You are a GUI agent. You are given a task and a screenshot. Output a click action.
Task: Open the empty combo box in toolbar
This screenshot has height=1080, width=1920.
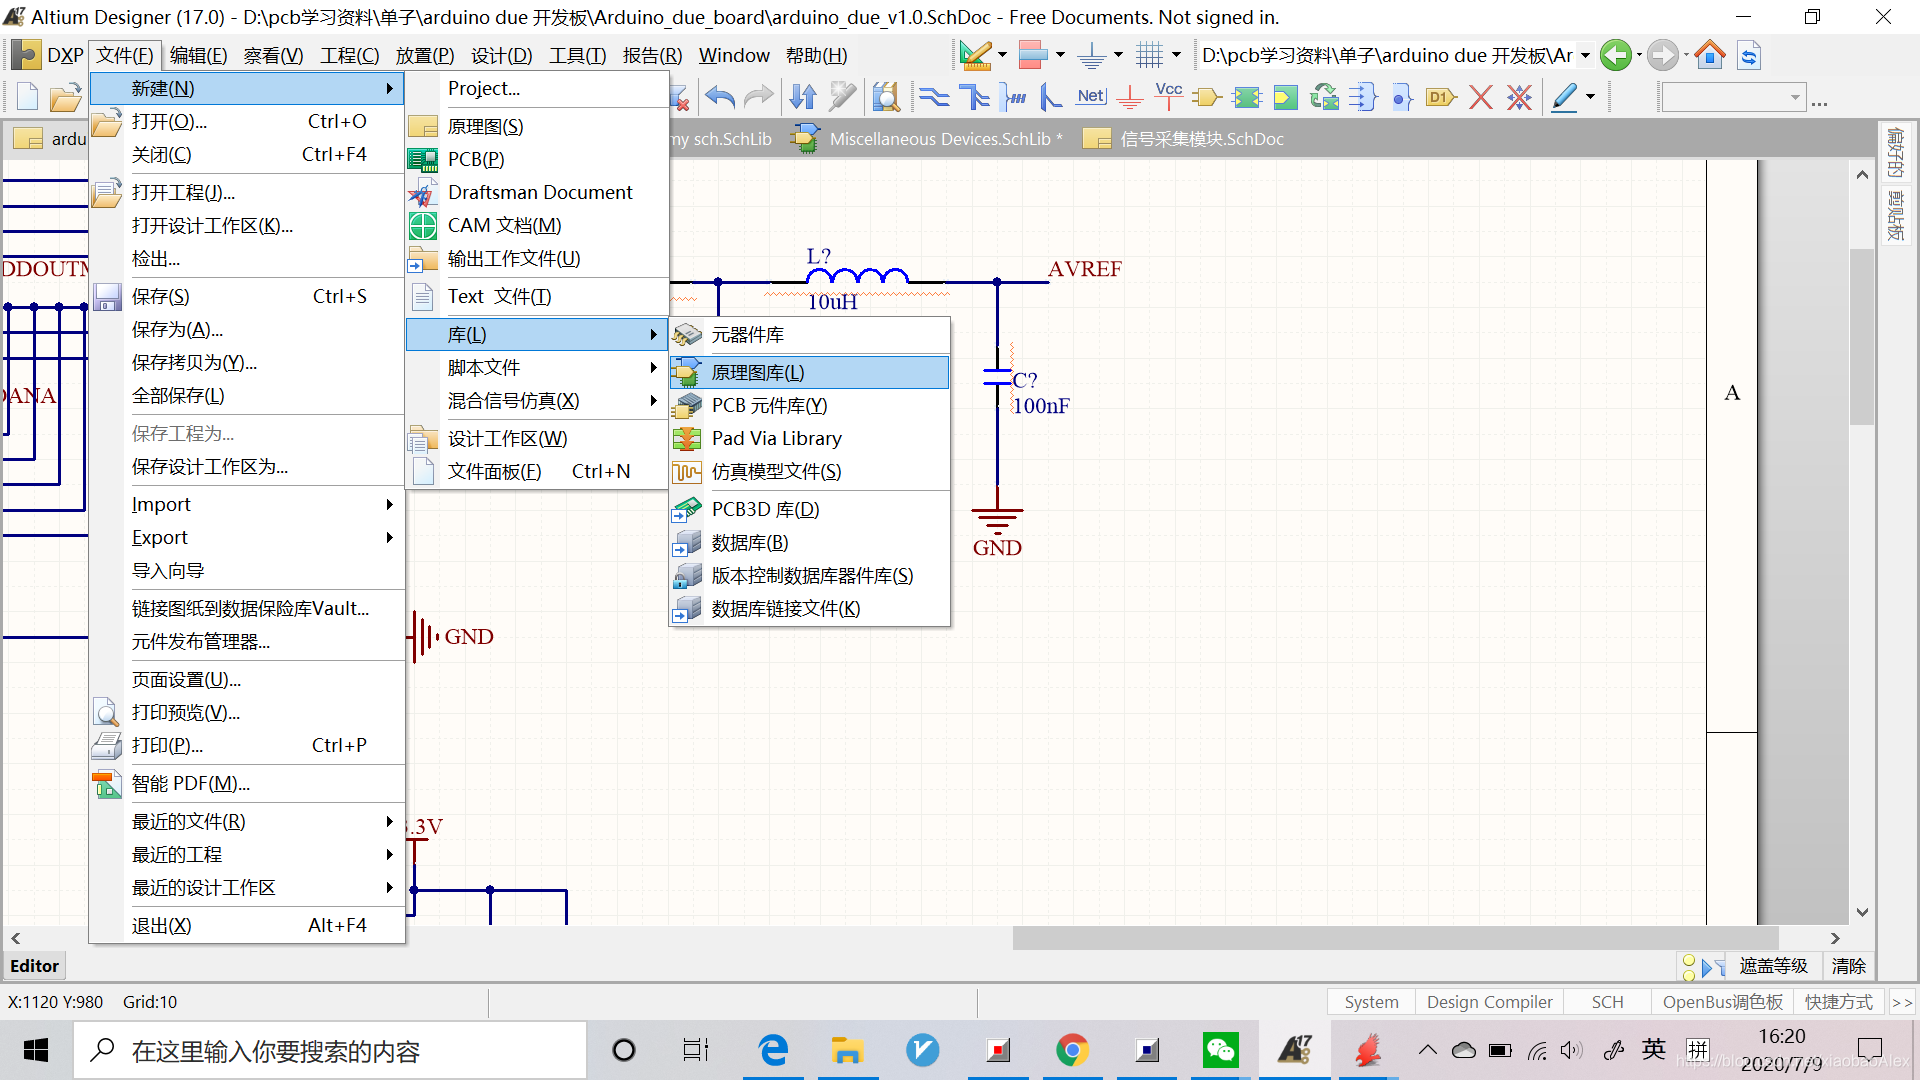click(1732, 98)
